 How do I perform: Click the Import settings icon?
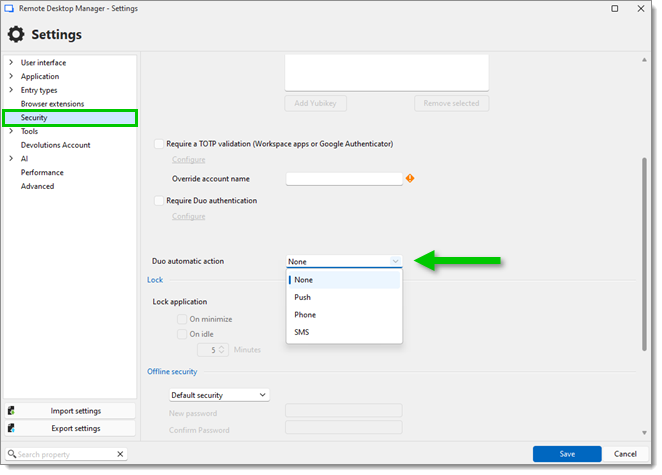tap(11, 411)
